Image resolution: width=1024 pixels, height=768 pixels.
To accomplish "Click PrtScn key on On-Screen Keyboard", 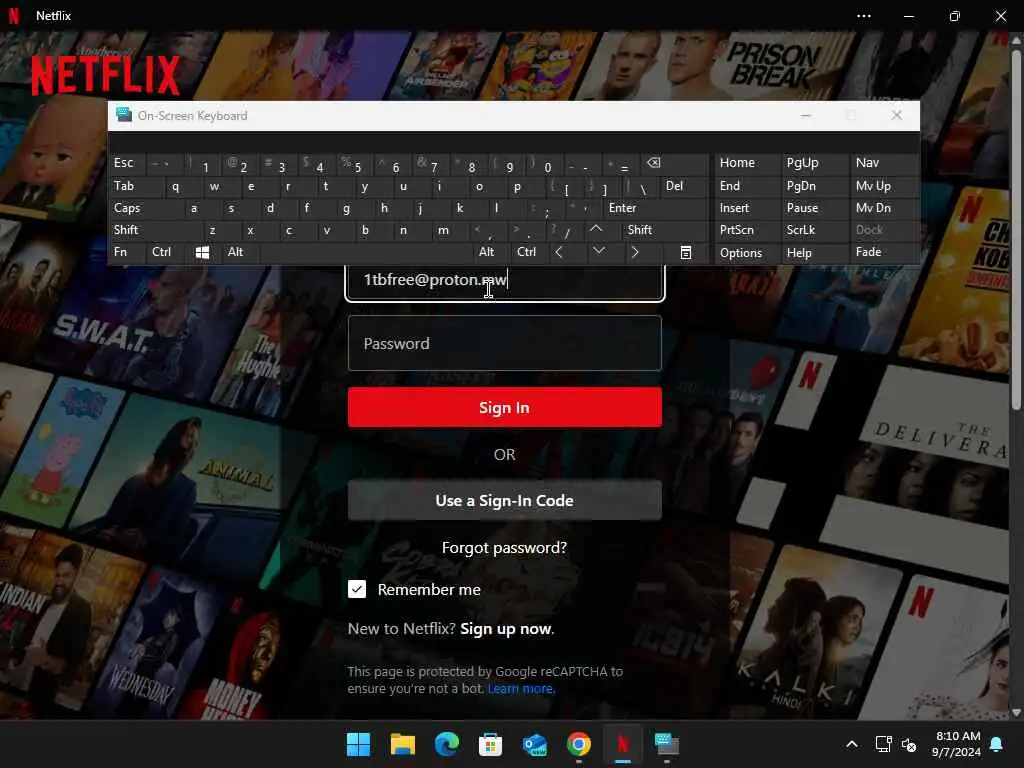I will click(747, 230).
